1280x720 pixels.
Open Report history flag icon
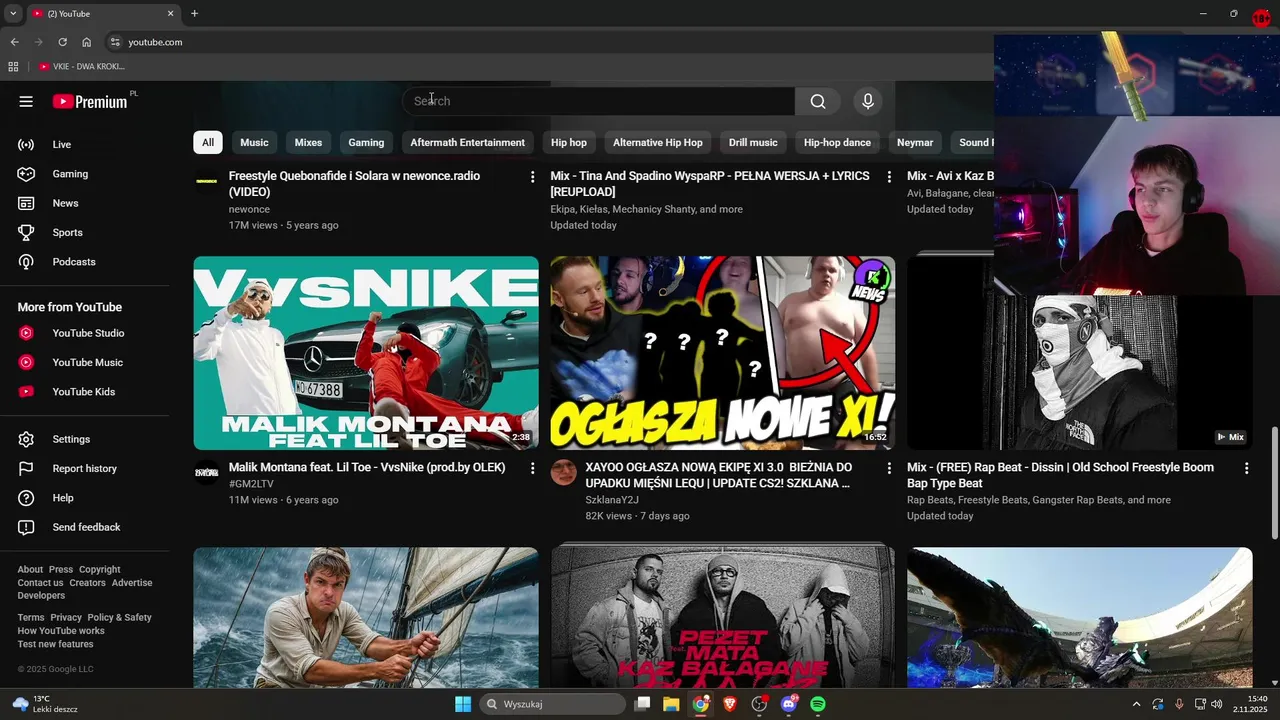[x=26, y=469]
